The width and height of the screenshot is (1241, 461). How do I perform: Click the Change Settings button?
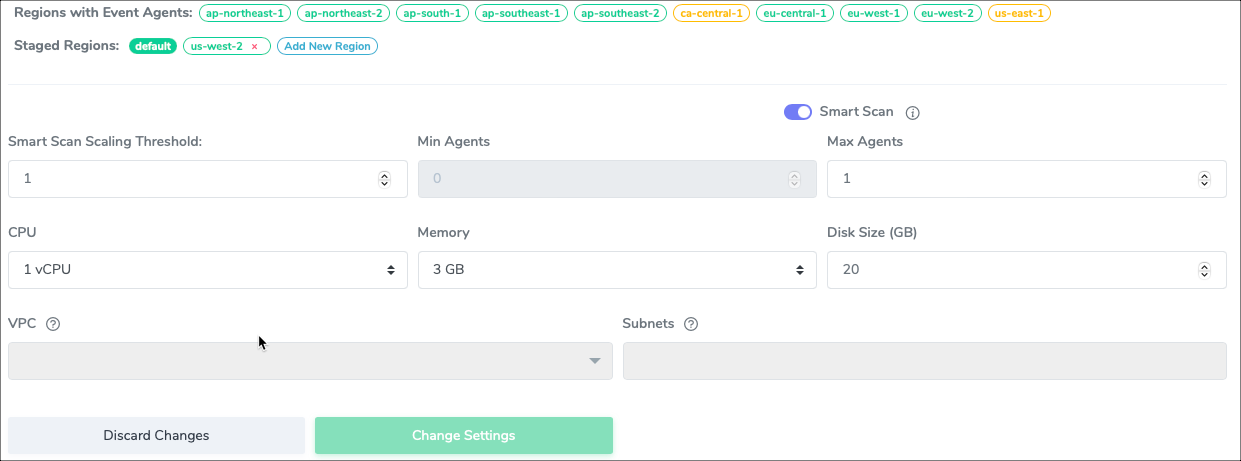(x=464, y=436)
